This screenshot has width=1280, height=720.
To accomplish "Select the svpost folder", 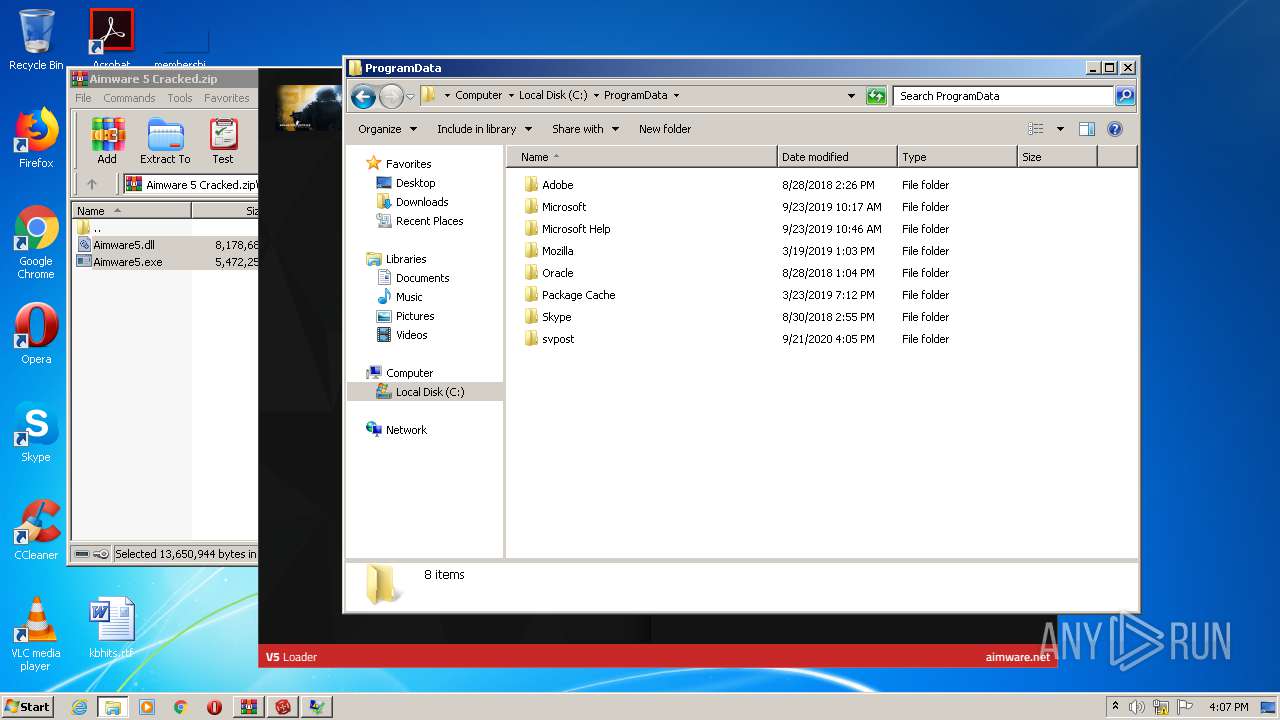I will pyautogui.click(x=558, y=339).
